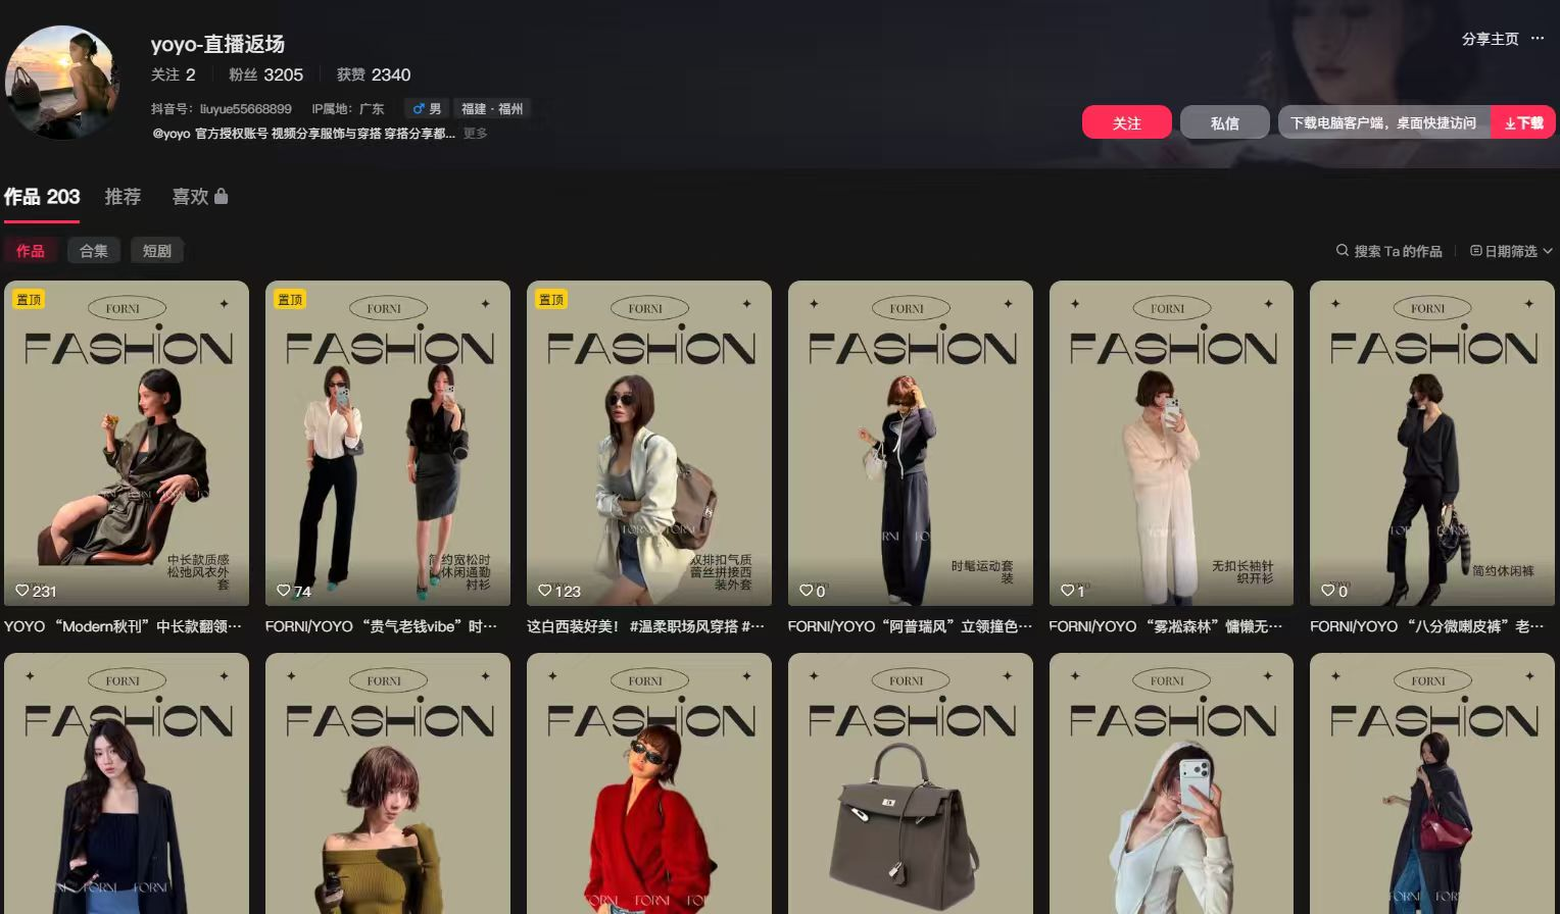Click the heart icon showing 231 likes

[x=22, y=591]
